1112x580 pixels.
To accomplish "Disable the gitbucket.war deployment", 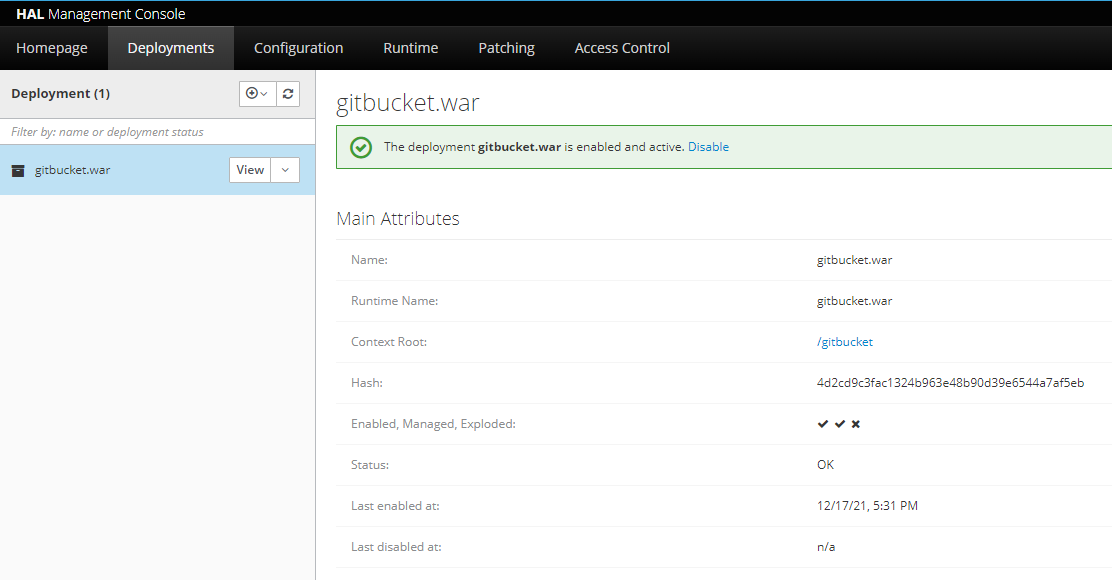I will point(708,147).
